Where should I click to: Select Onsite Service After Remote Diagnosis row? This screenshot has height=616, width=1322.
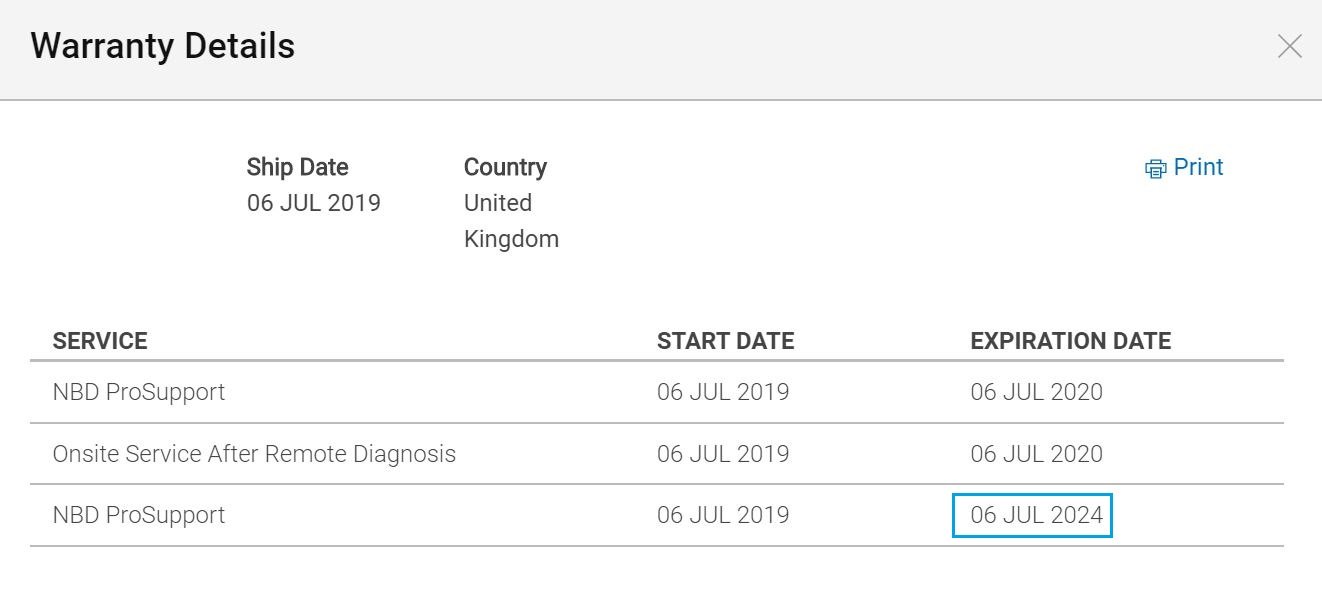(657, 454)
